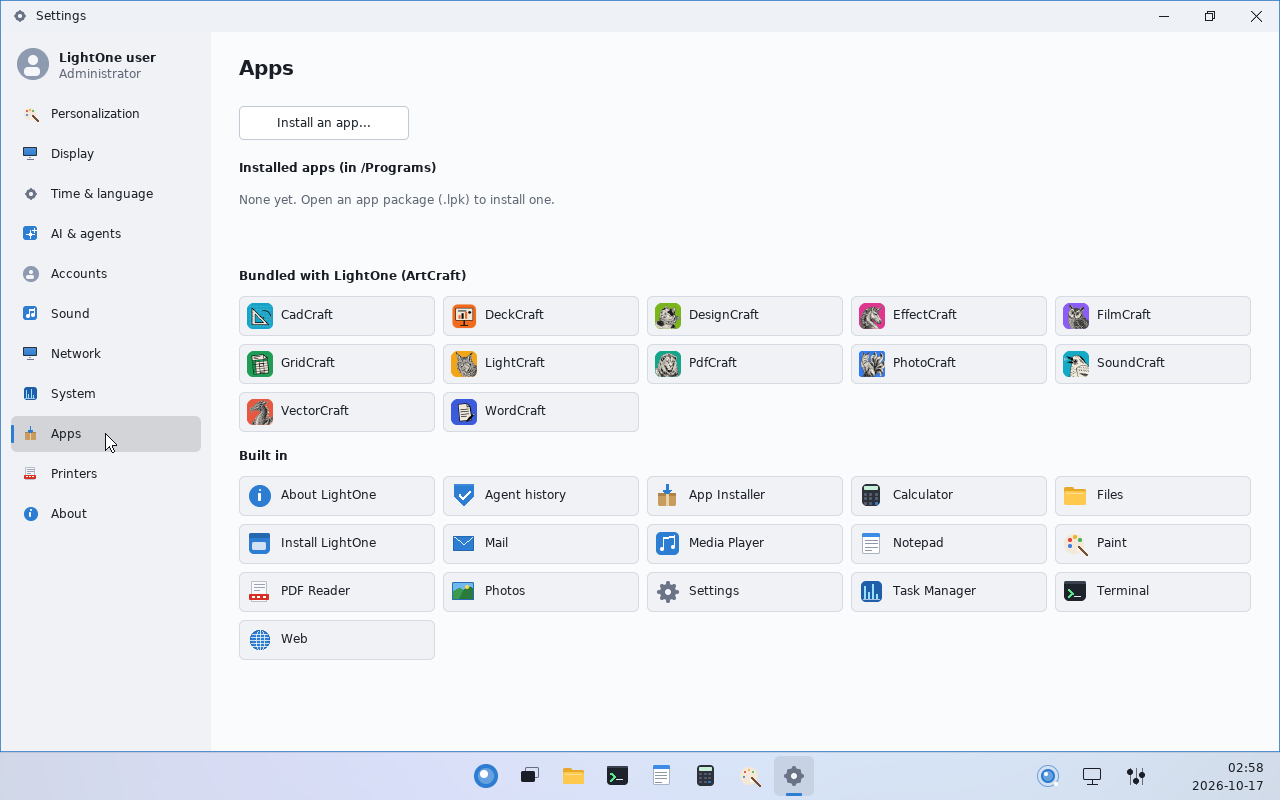This screenshot has width=1280, height=800.
Task: Open the Calculator icon in Built in
Action: (x=872, y=496)
